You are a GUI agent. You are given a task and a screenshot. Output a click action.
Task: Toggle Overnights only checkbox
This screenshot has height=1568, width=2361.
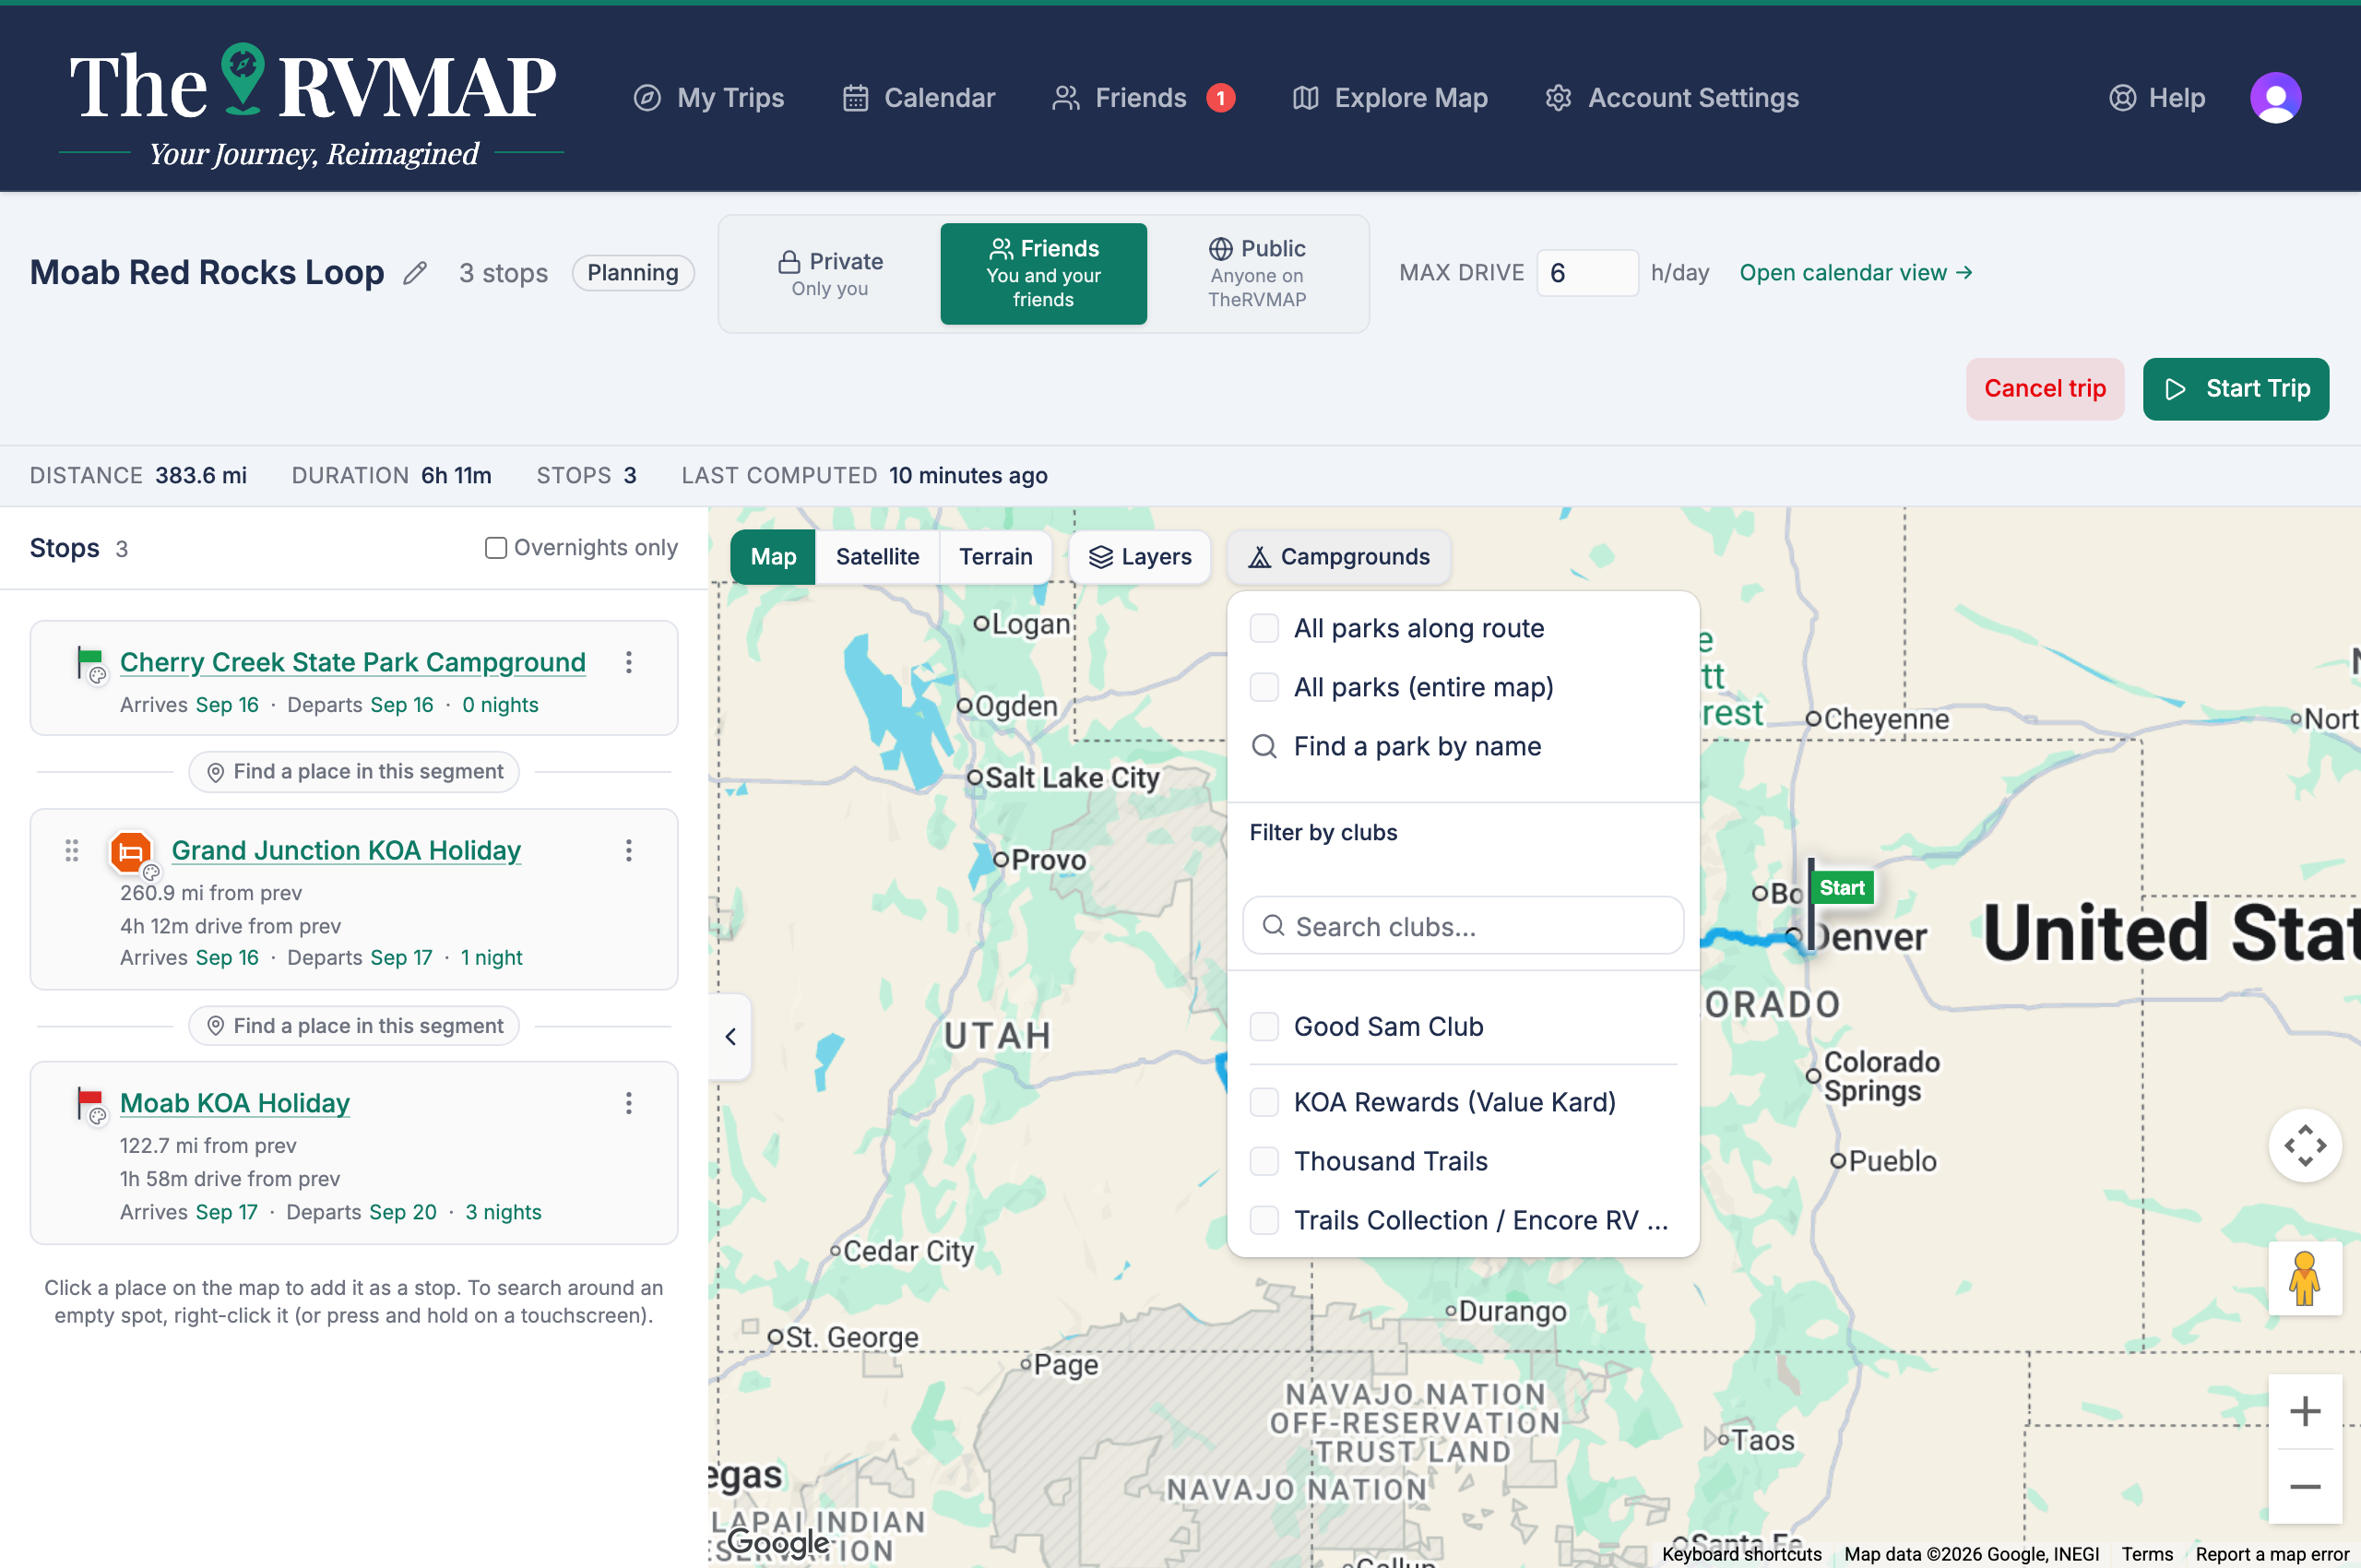495,548
